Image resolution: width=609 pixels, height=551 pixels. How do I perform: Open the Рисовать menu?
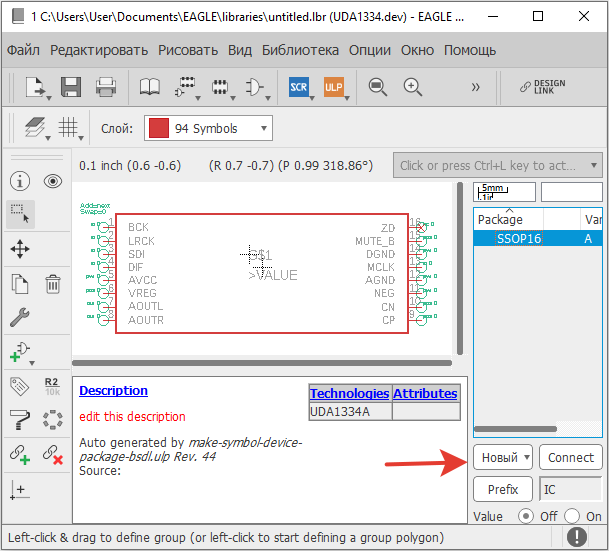coord(188,50)
